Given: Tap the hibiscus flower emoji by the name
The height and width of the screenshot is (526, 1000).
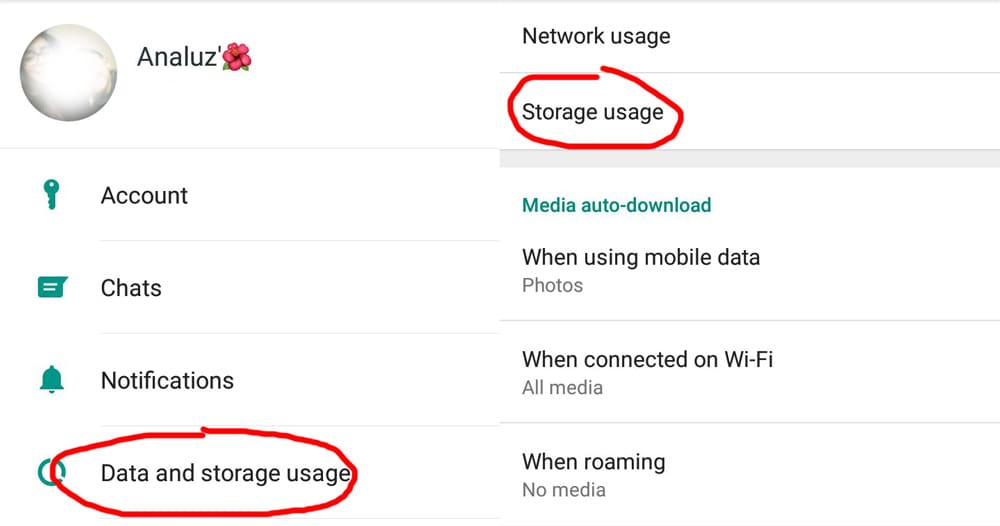Looking at the screenshot, I should (x=237, y=57).
